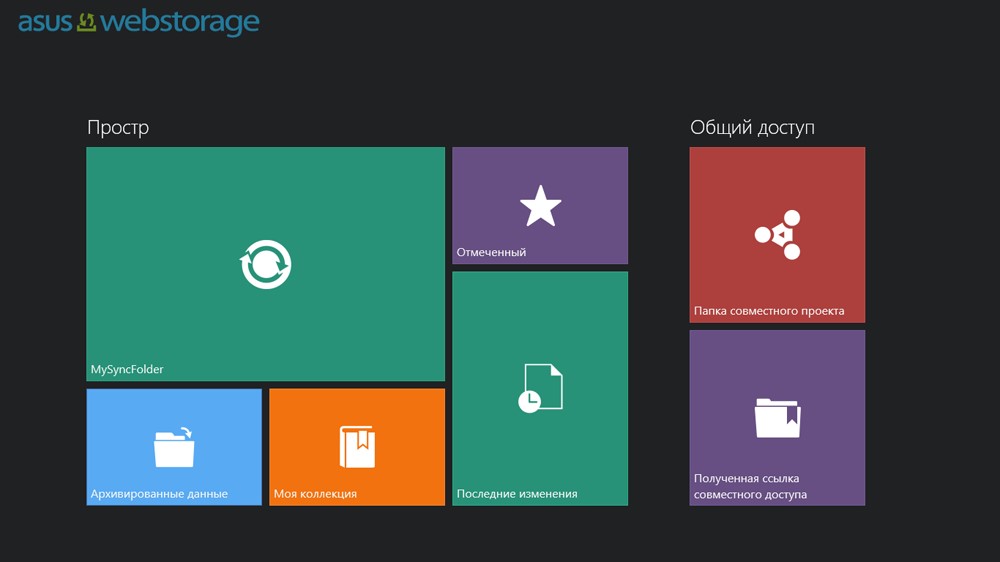Open the MySyncFolder tile label
Viewport: 1000px width, 562px height.
pos(127,369)
